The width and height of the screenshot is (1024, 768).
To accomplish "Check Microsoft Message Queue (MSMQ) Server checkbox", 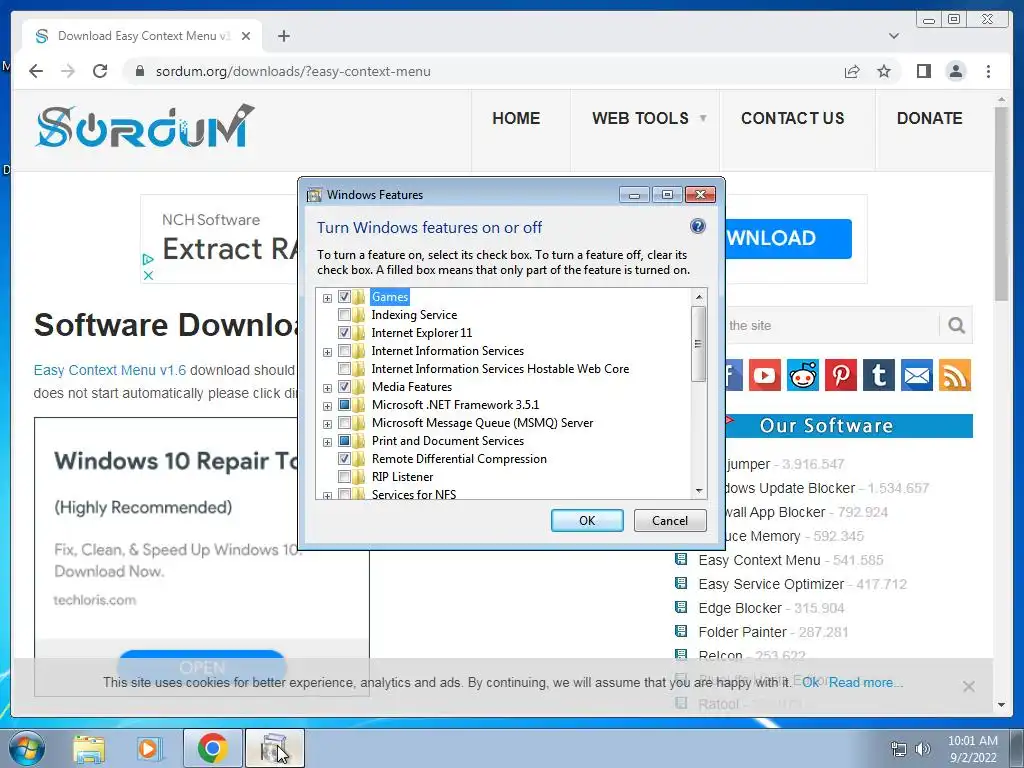I will (x=344, y=423).
